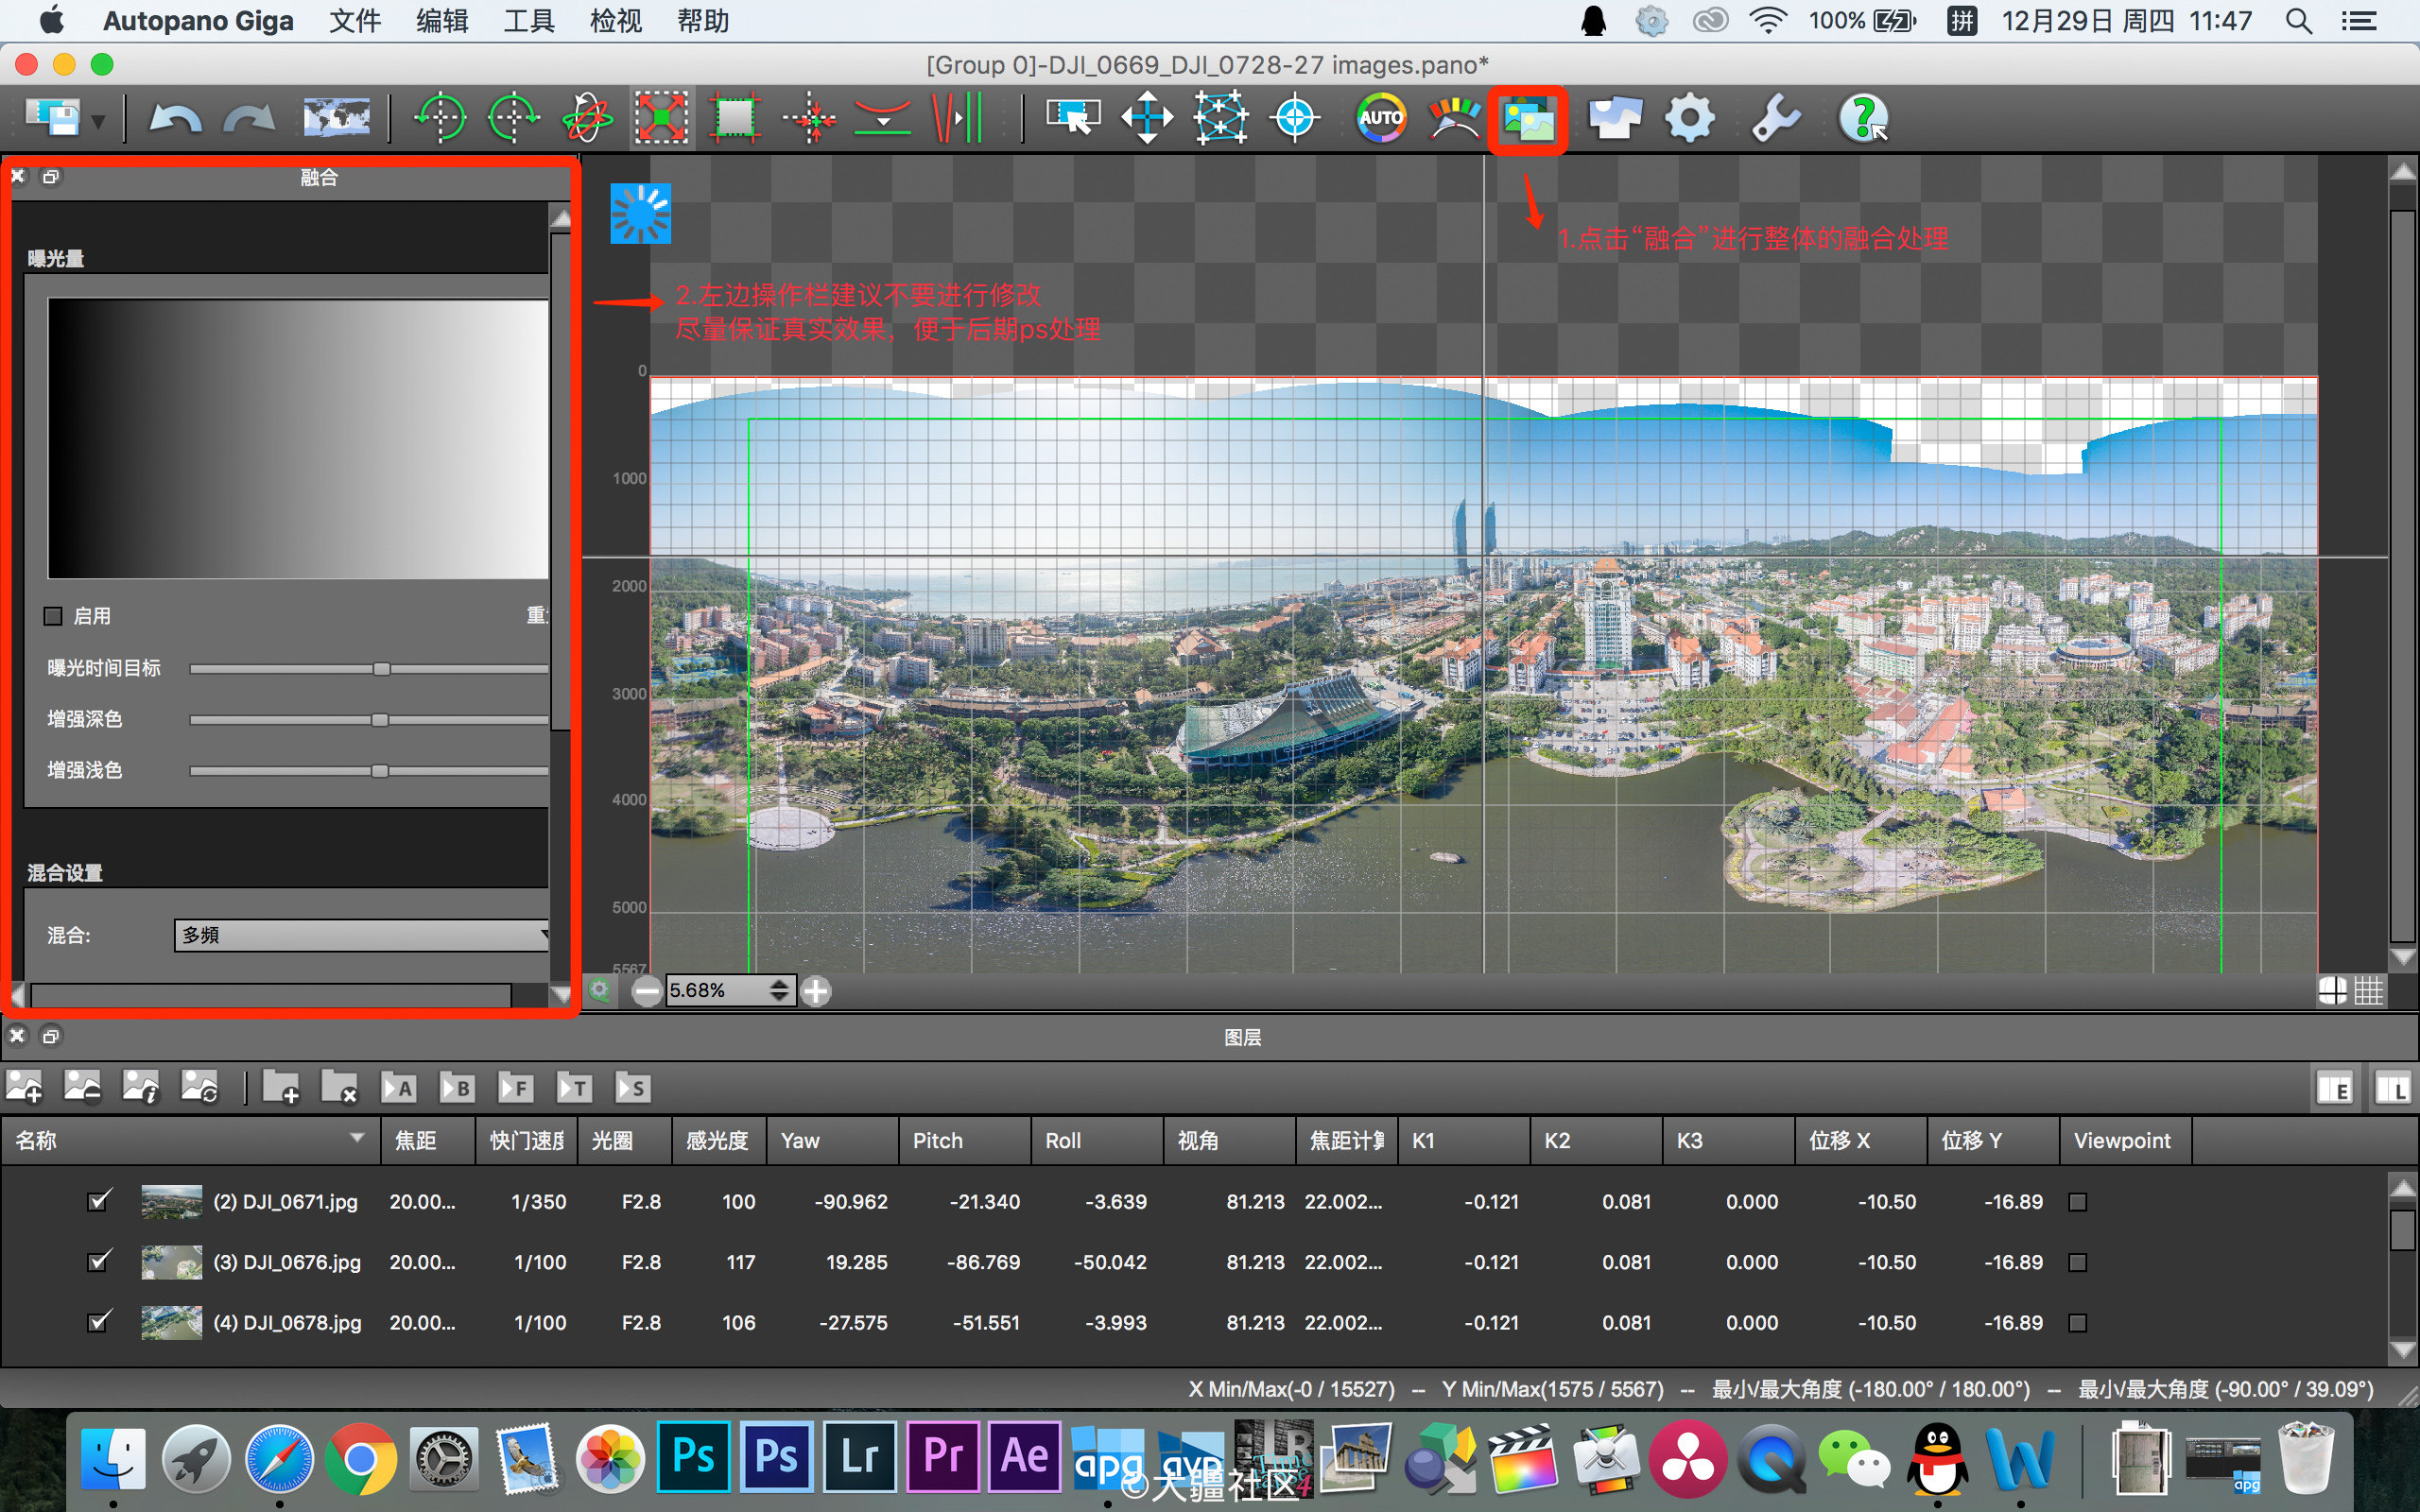This screenshot has height=1512, width=2420.
Task: Click the layer filter T button
Action: 575,1087
